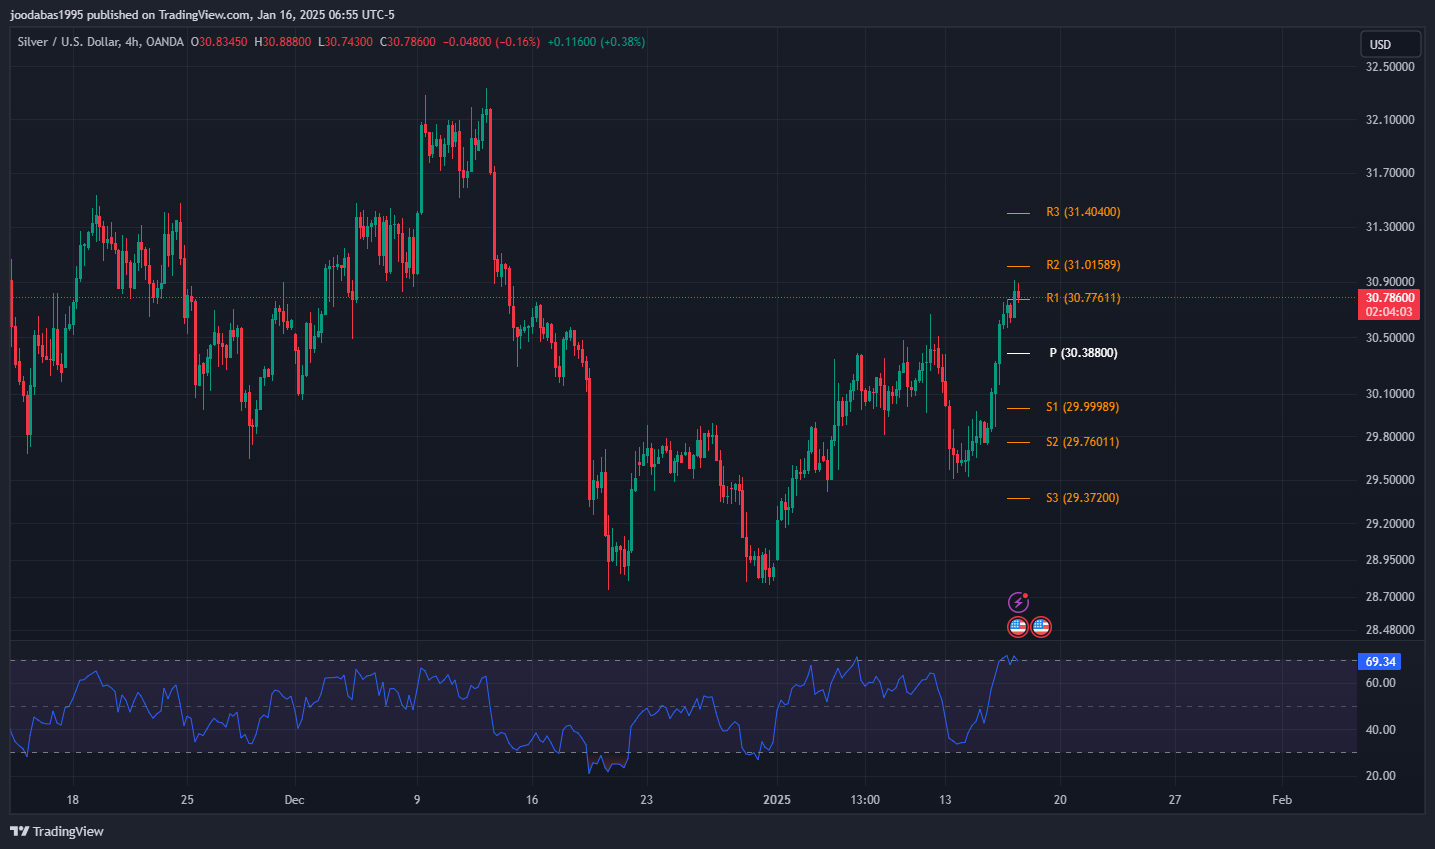Click the close value C30.78600 in the header
The height and width of the screenshot is (849, 1435).
click(x=408, y=42)
